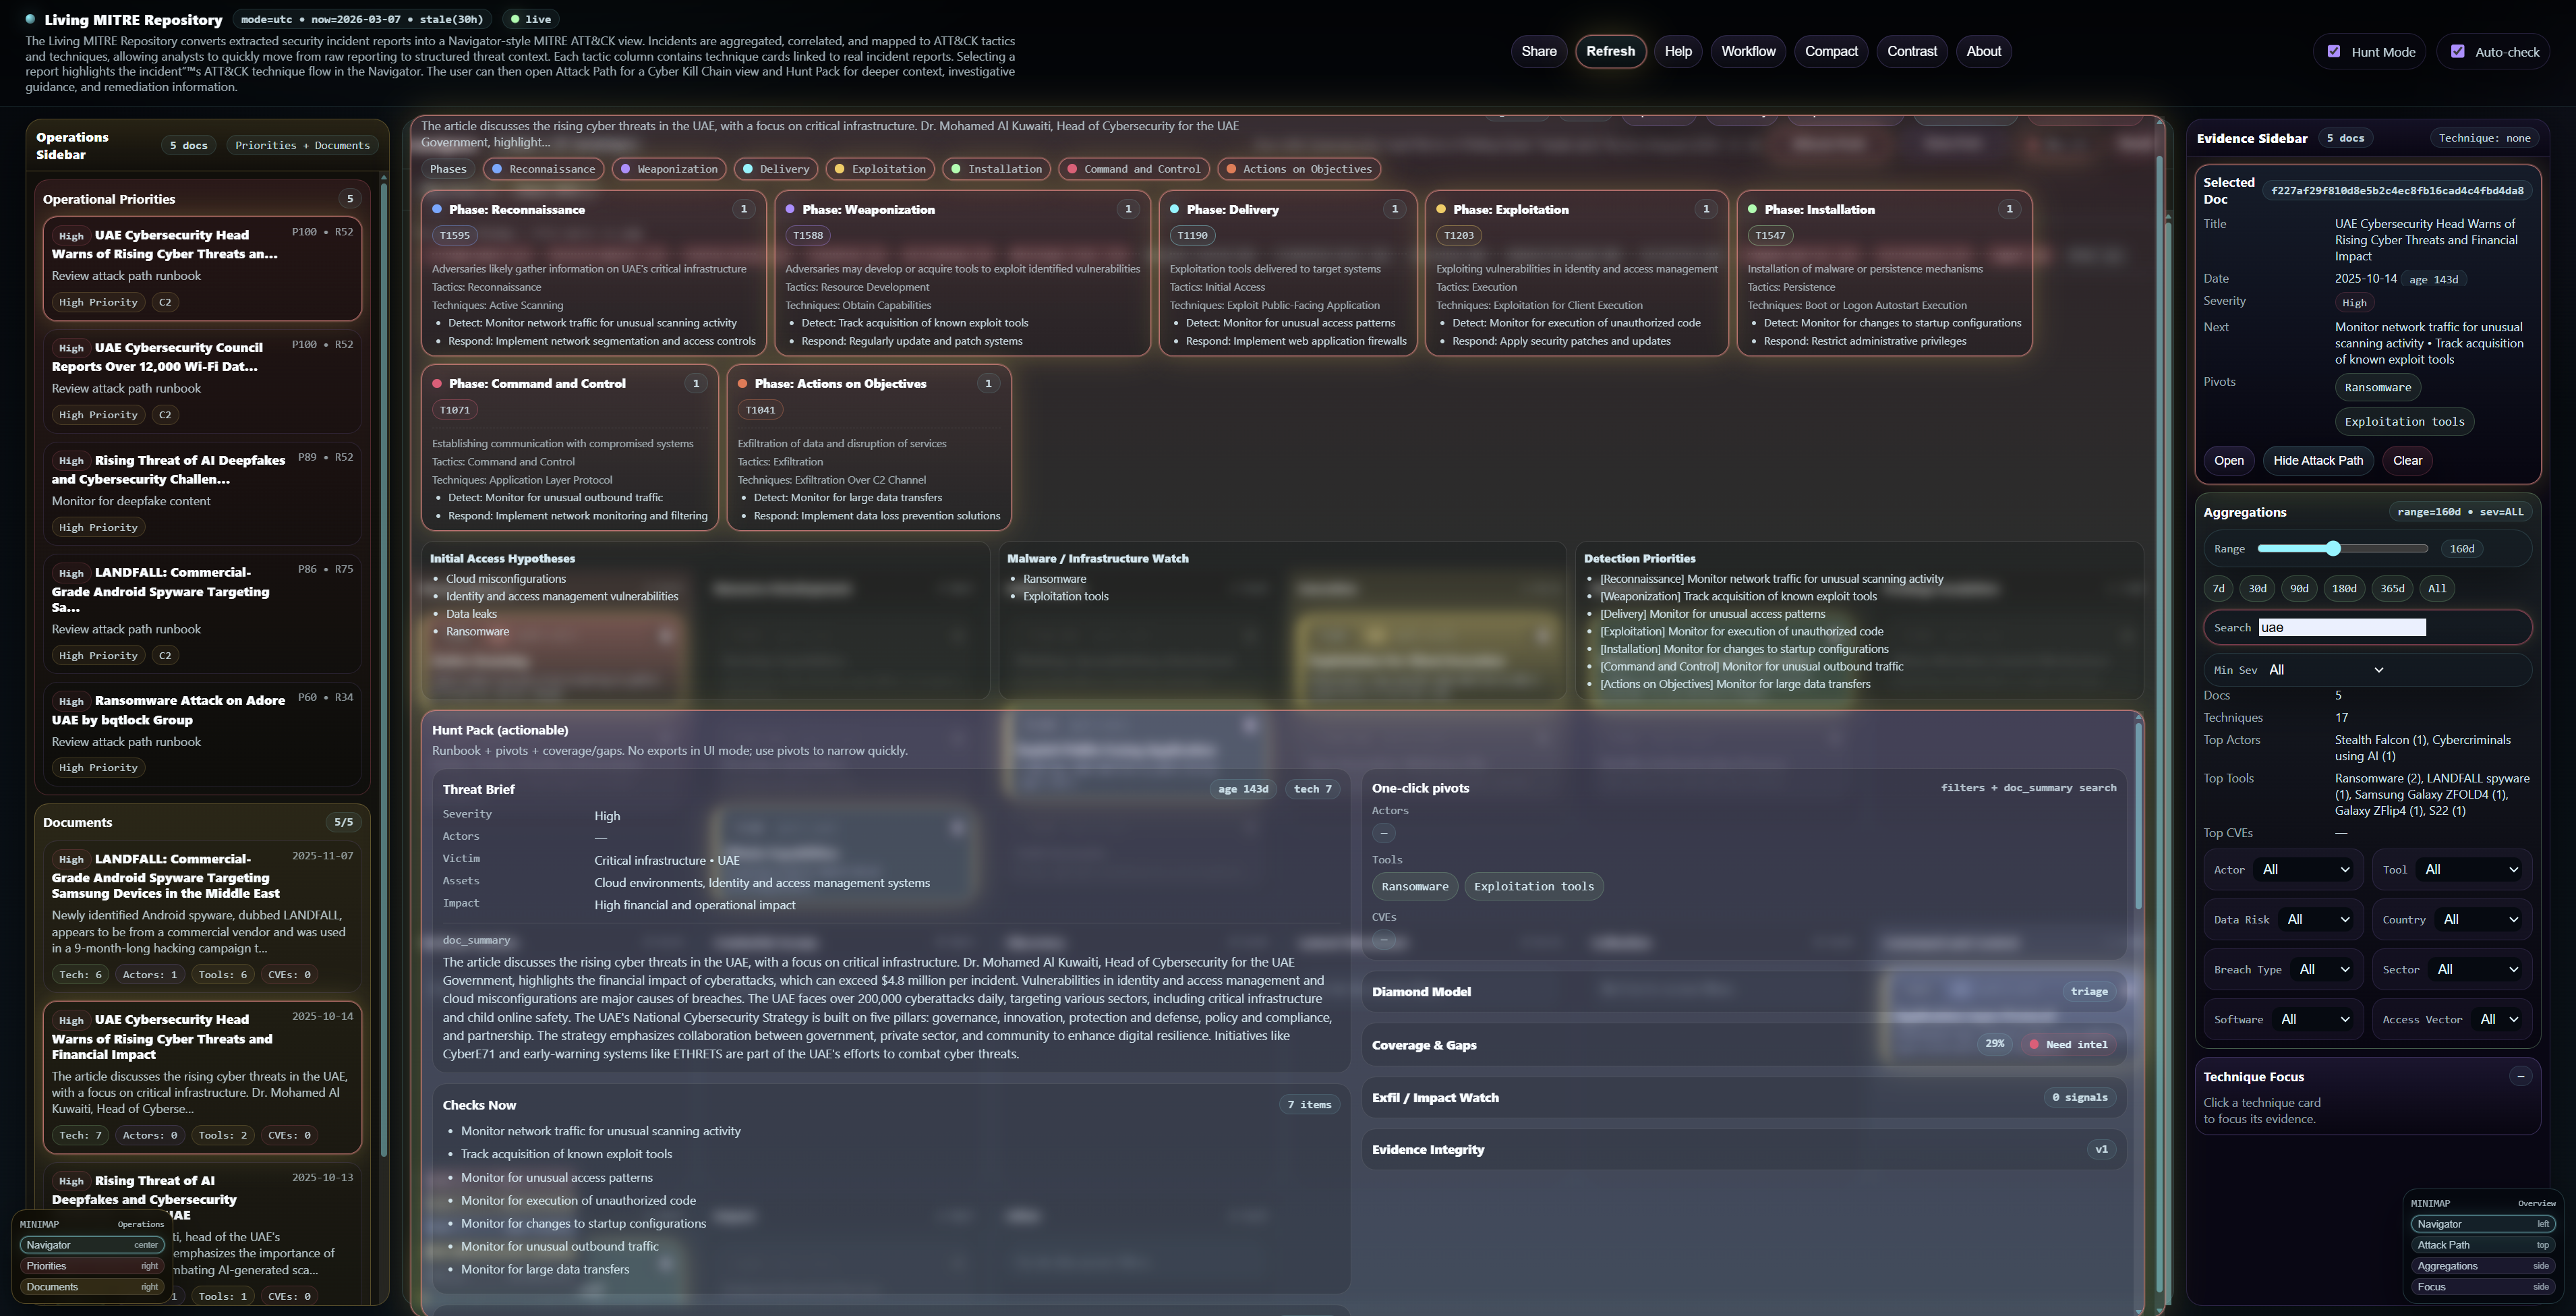Select the Ransomware pivot chip in One-click pivots
The width and height of the screenshot is (2576, 1316).
click(x=1414, y=886)
